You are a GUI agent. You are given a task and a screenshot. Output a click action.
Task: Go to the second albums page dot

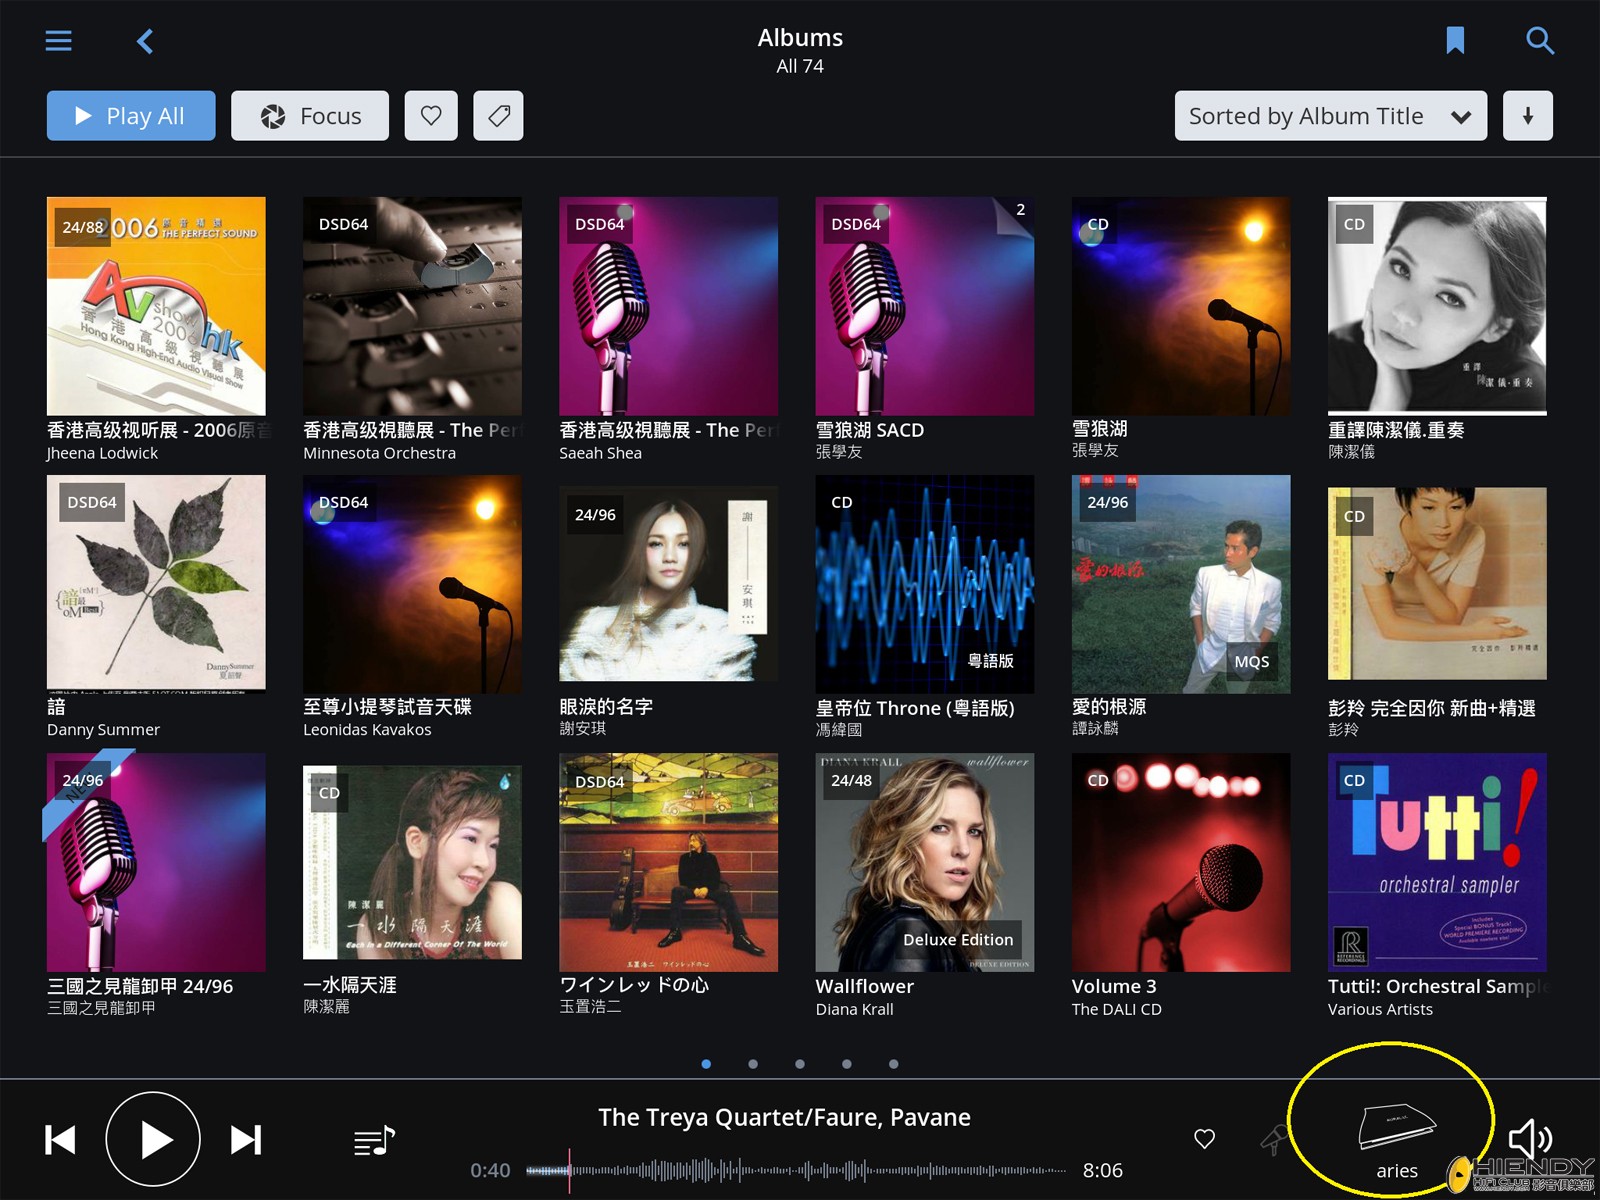click(x=753, y=1064)
